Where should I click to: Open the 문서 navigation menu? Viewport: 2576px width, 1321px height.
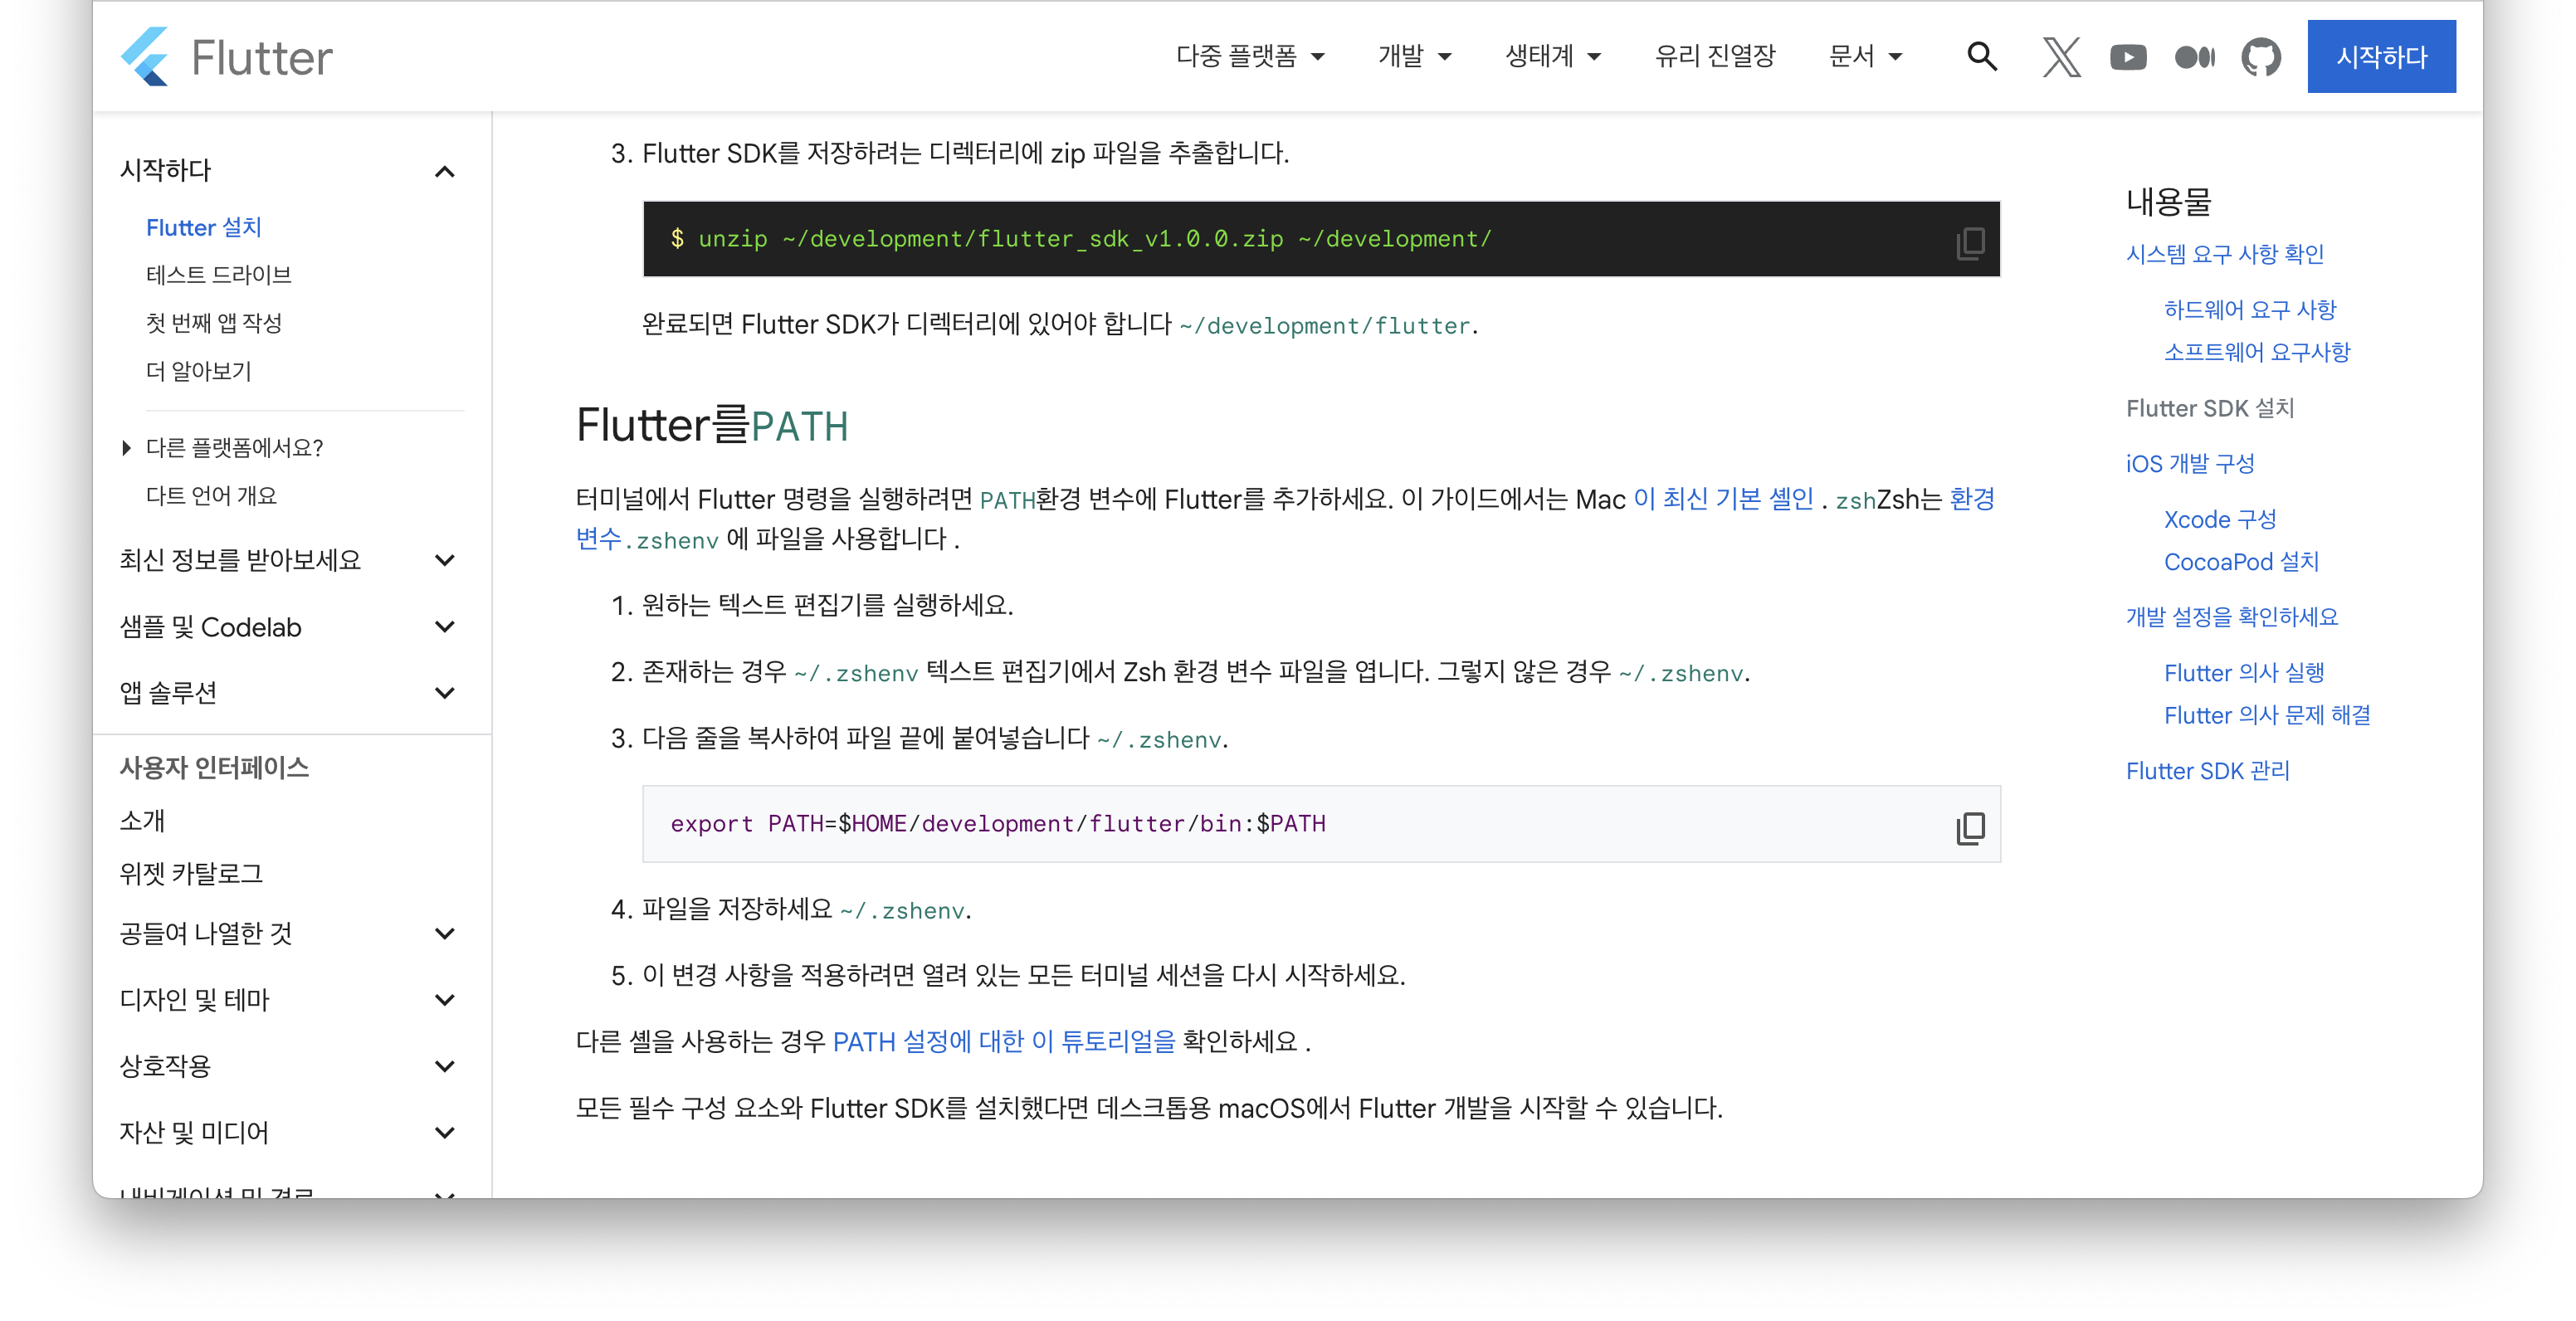pyautogui.click(x=1865, y=57)
